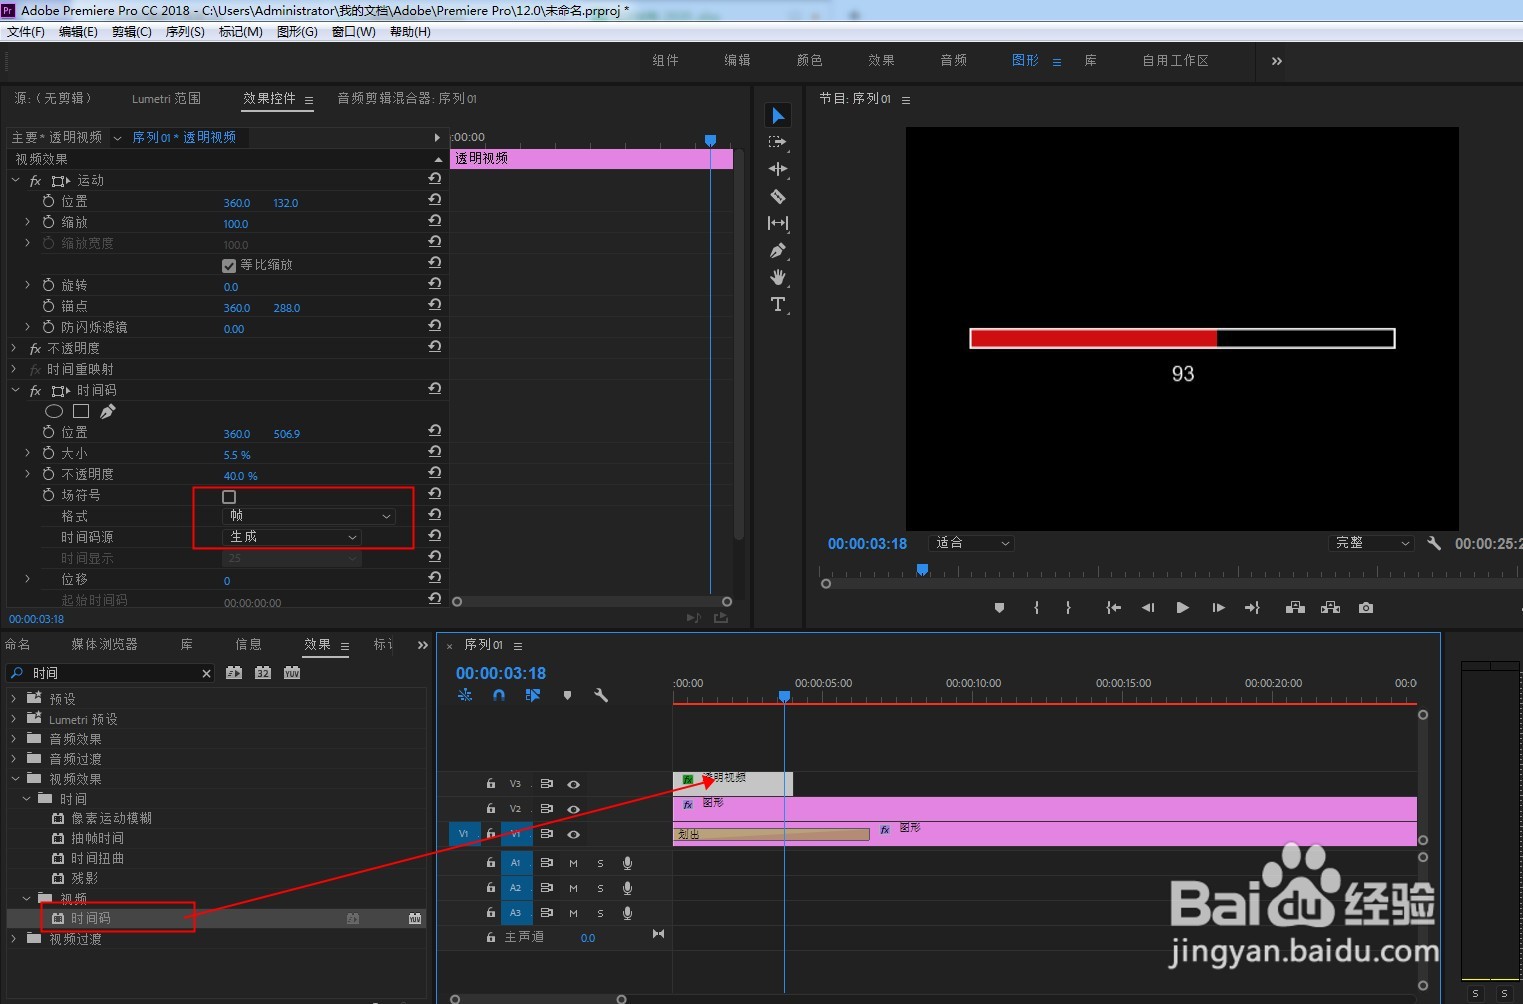Open the 剪辑(C) menu
1523x1004 pixels.
click(x=132, y=32)
